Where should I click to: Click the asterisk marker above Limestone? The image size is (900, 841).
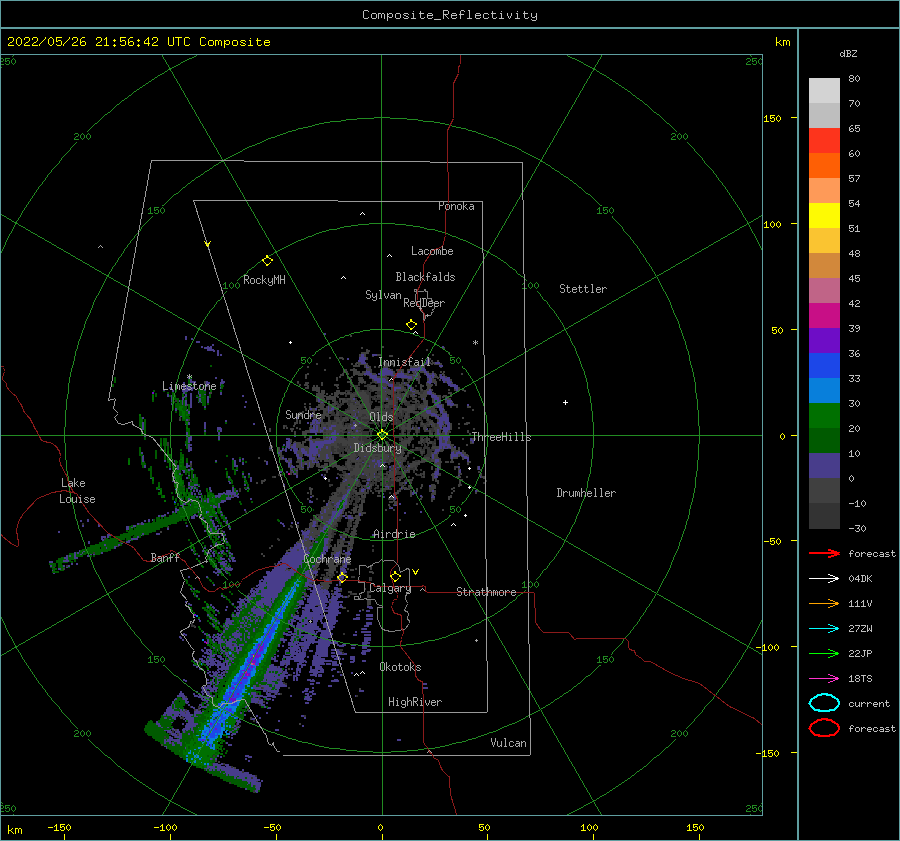pyautogui.click(x=189, y=377)
